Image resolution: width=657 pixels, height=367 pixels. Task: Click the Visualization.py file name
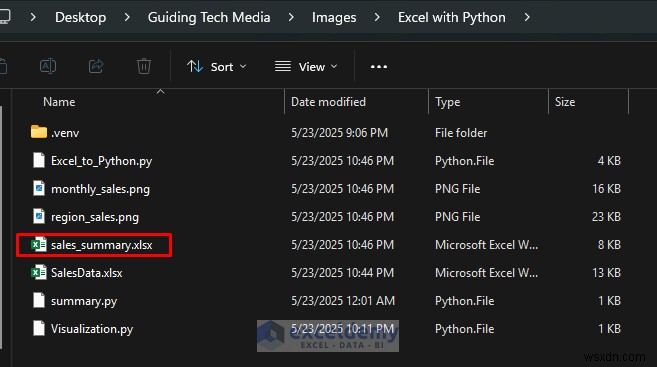click(92, 329)
